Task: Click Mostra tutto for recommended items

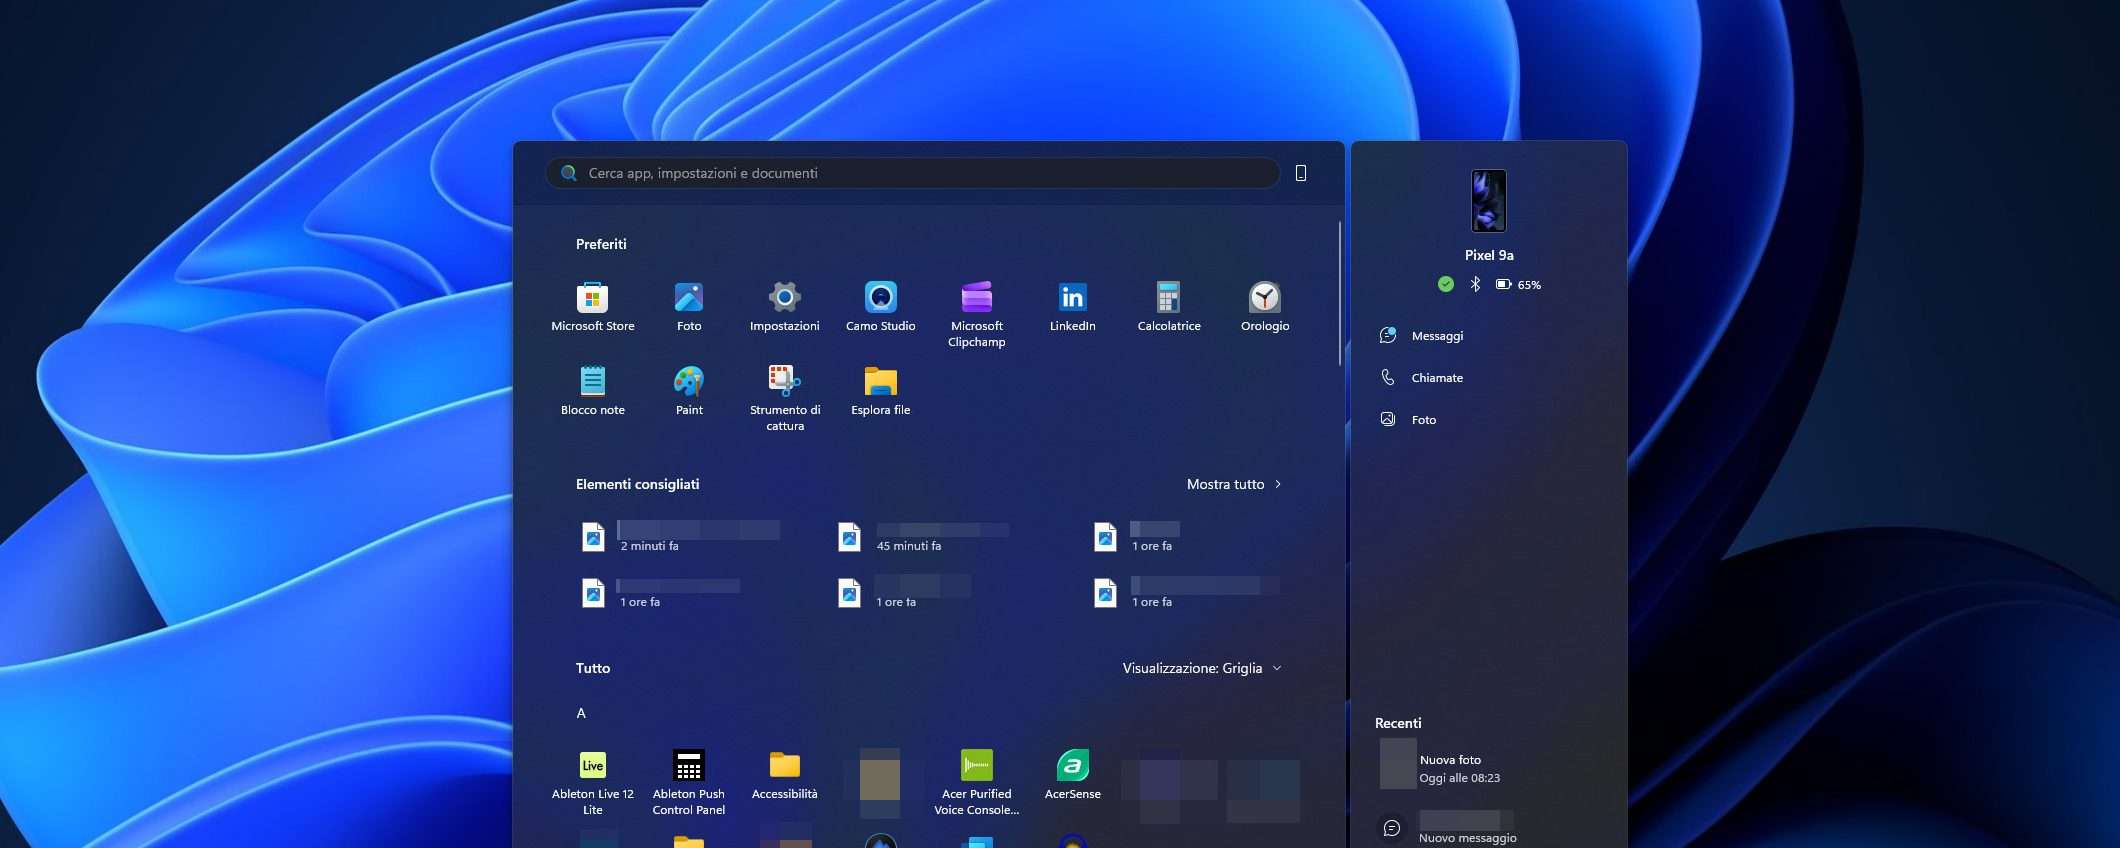Action: tap(1233, 484)
